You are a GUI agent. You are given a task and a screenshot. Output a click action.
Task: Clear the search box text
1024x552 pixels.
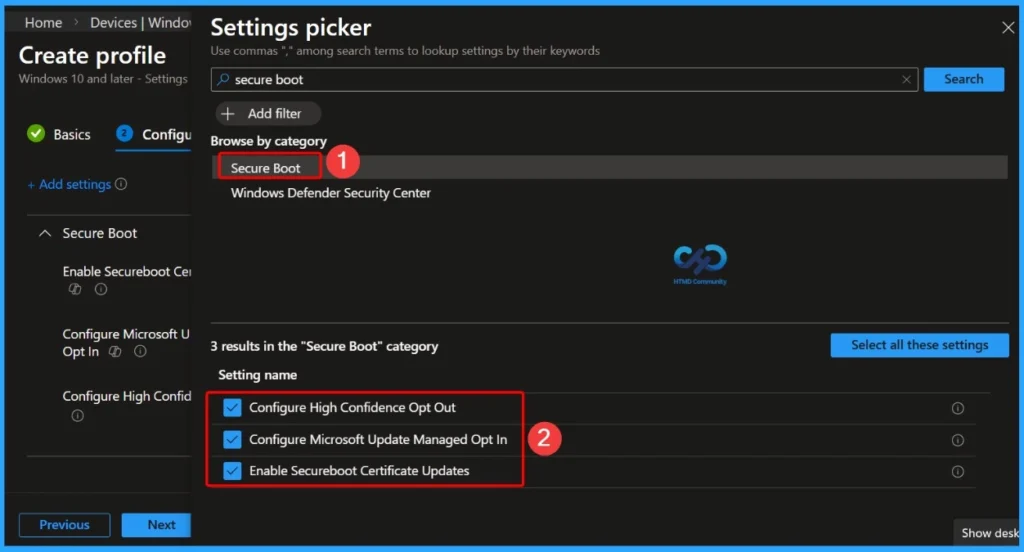point(906,80)
